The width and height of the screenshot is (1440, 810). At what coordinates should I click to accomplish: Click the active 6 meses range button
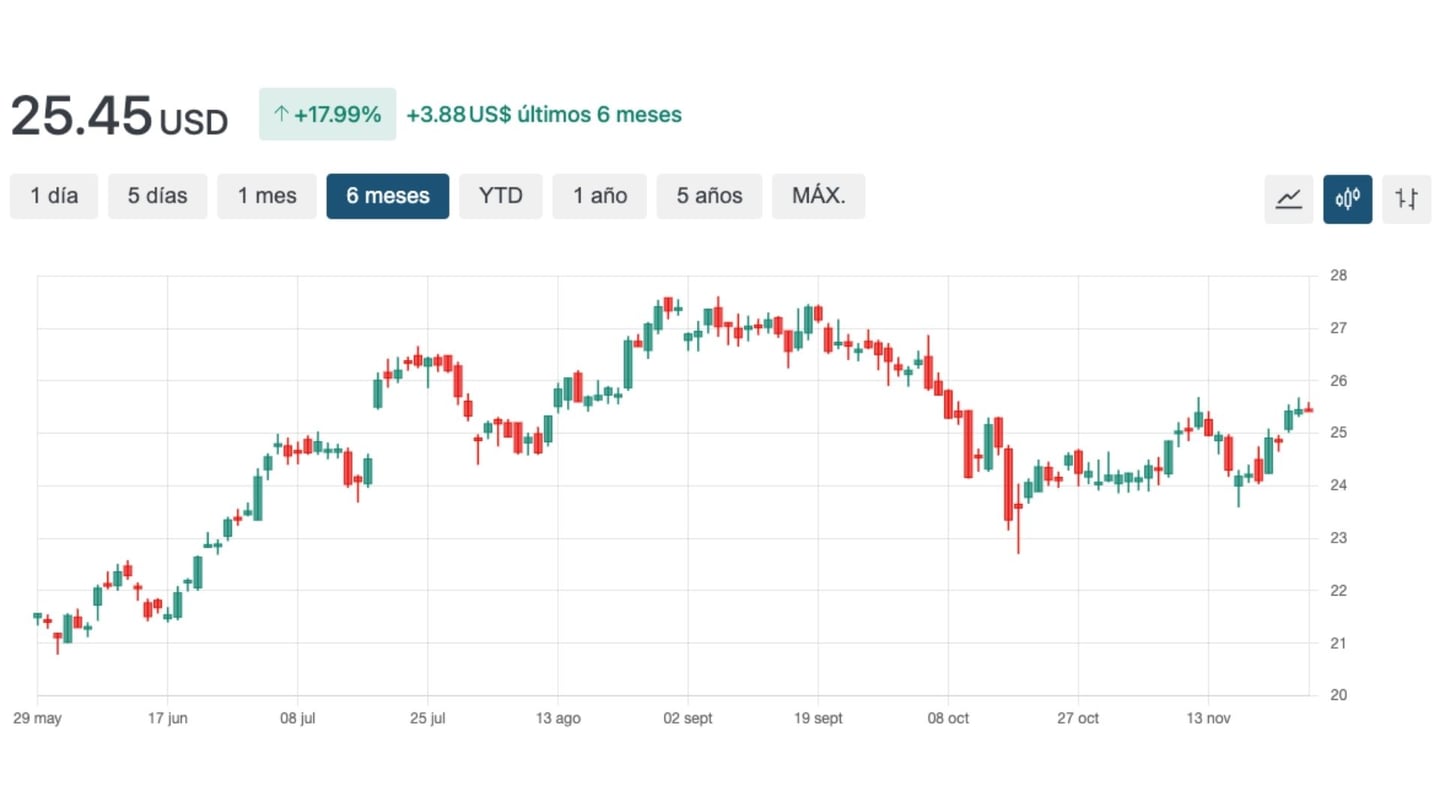click(x=388, y=196)
